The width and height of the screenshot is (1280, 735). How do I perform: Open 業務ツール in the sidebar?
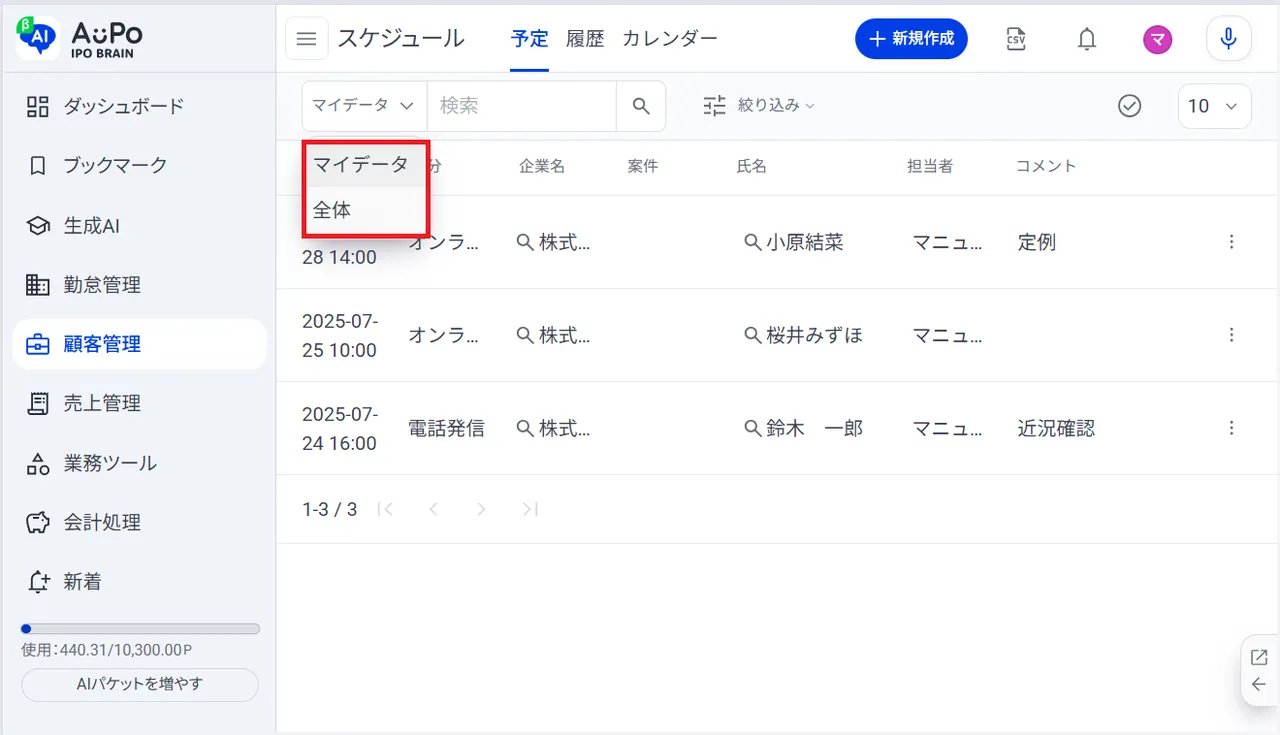click(139, 463)
